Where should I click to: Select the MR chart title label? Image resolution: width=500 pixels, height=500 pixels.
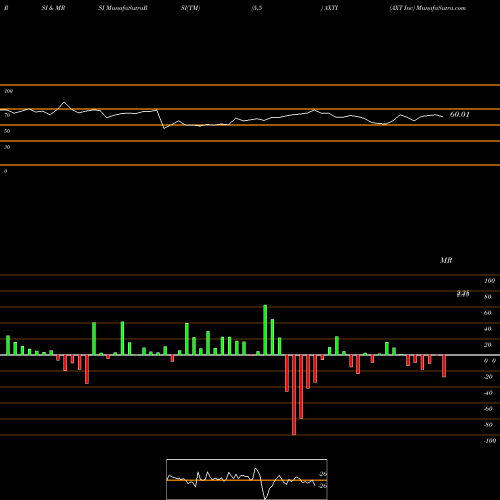pos(446,260)
